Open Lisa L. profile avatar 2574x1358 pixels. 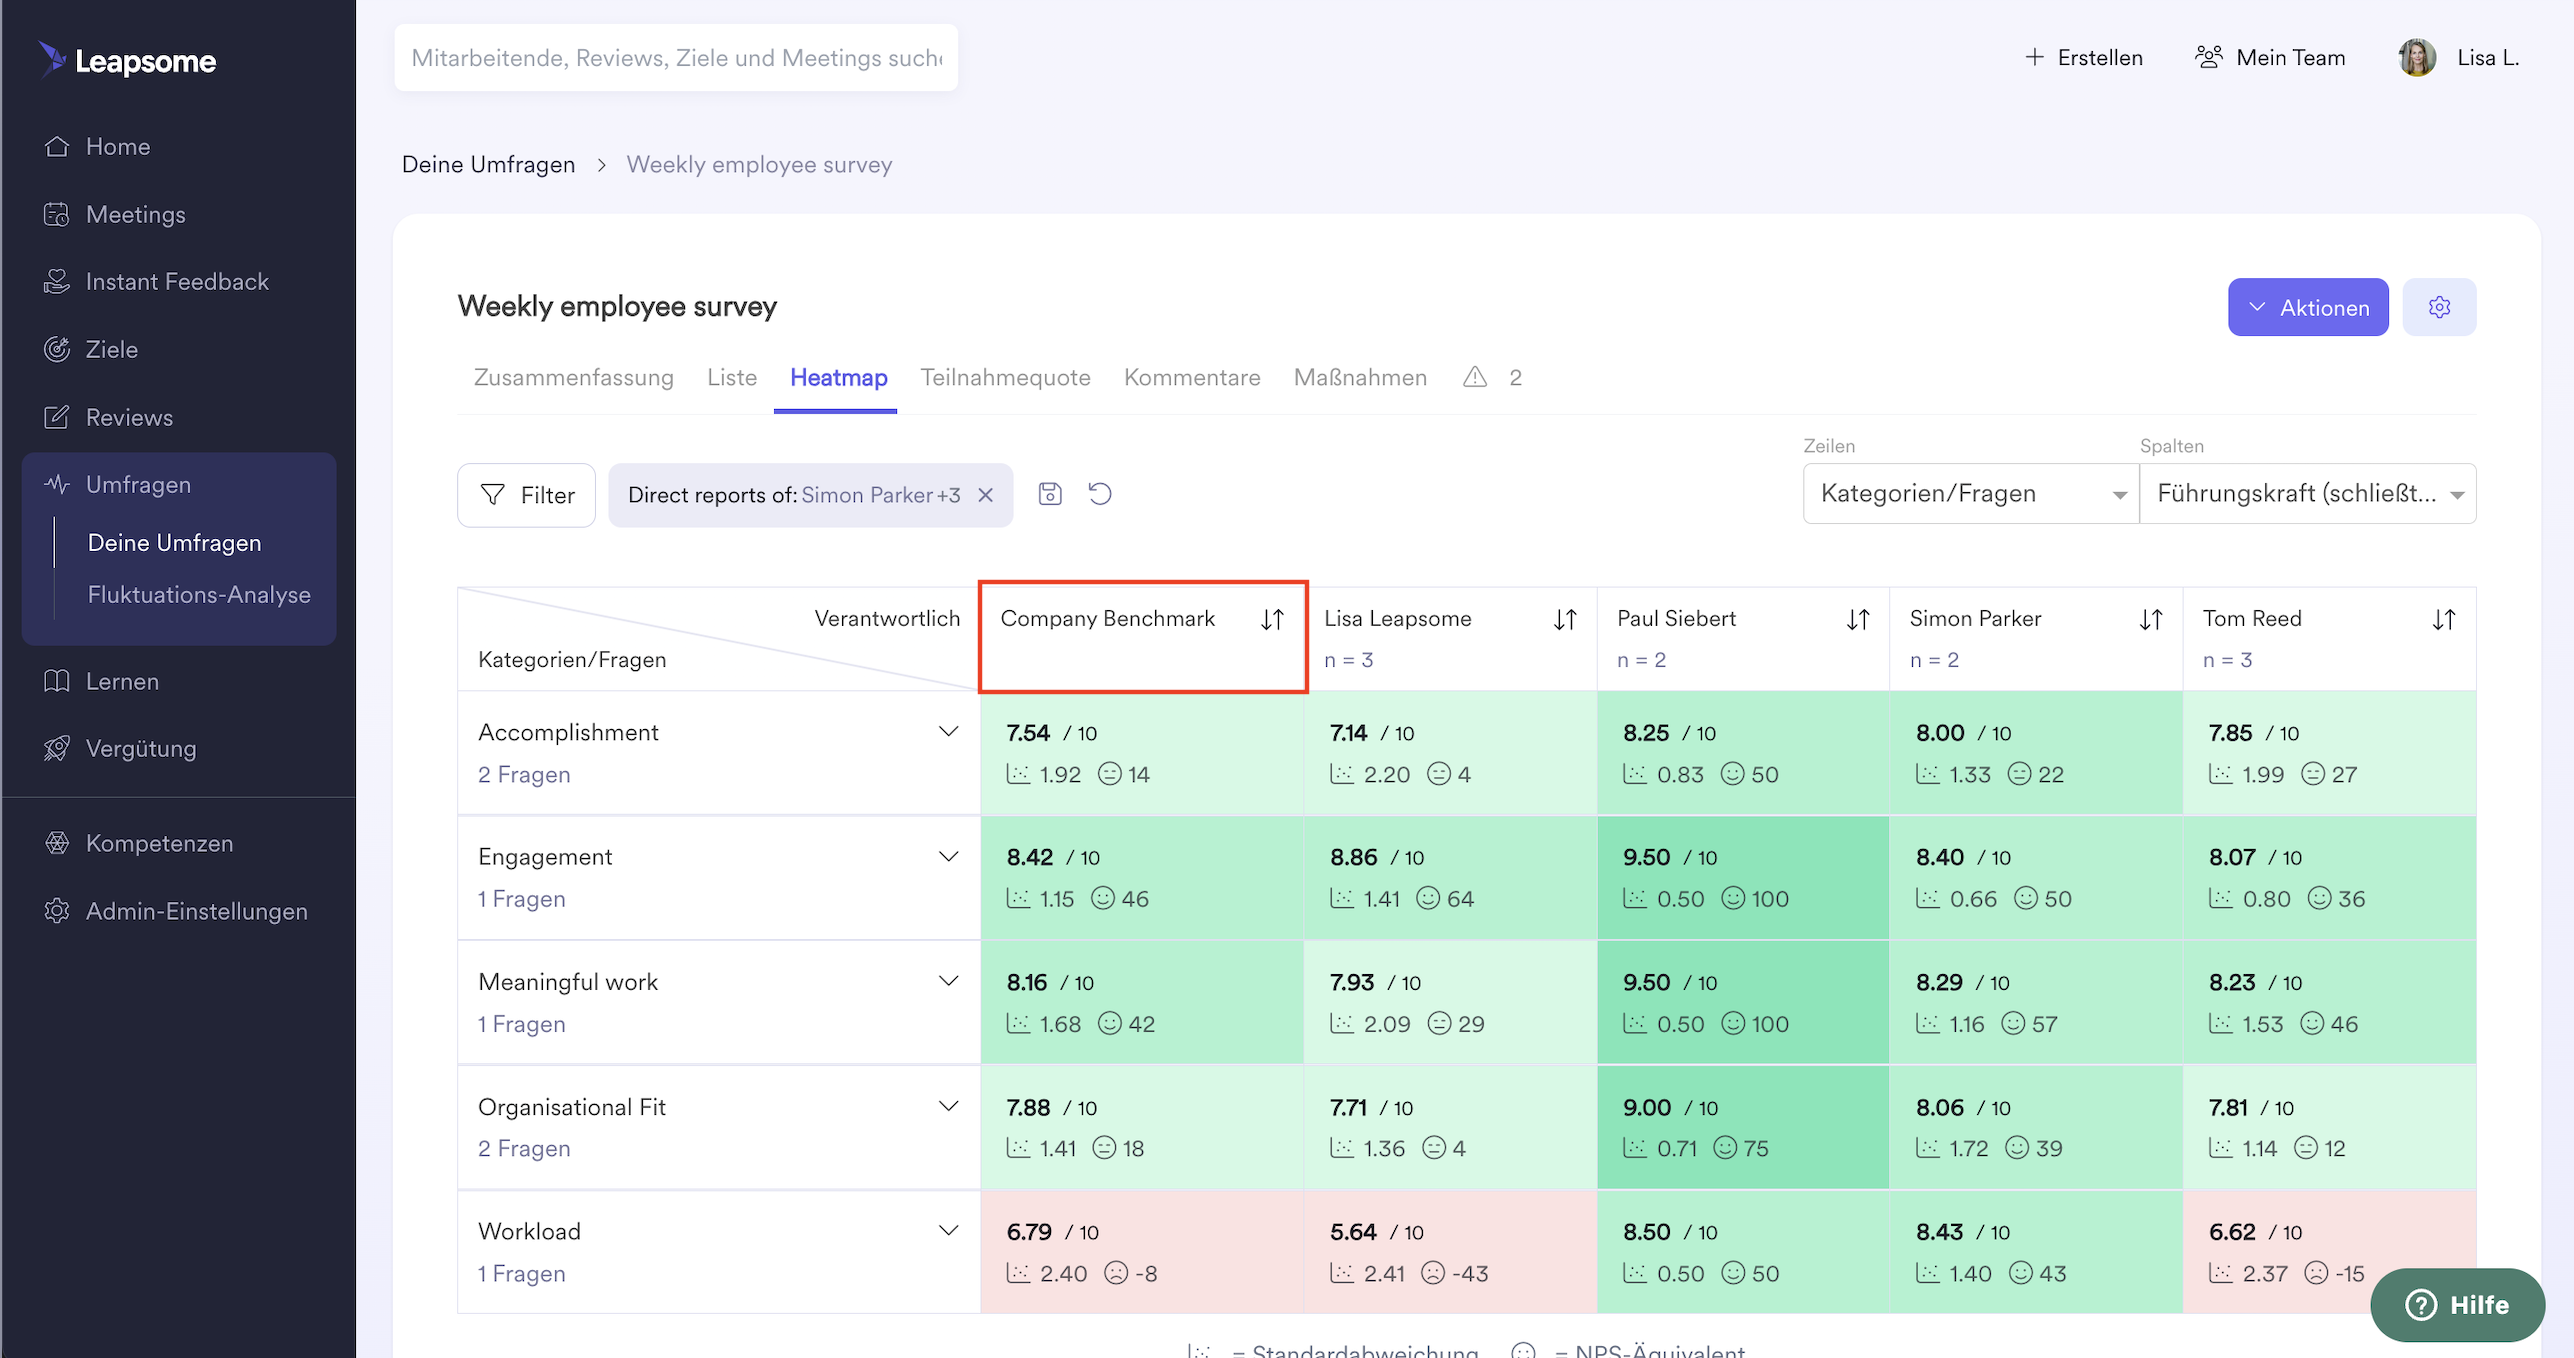point(2417,58)
